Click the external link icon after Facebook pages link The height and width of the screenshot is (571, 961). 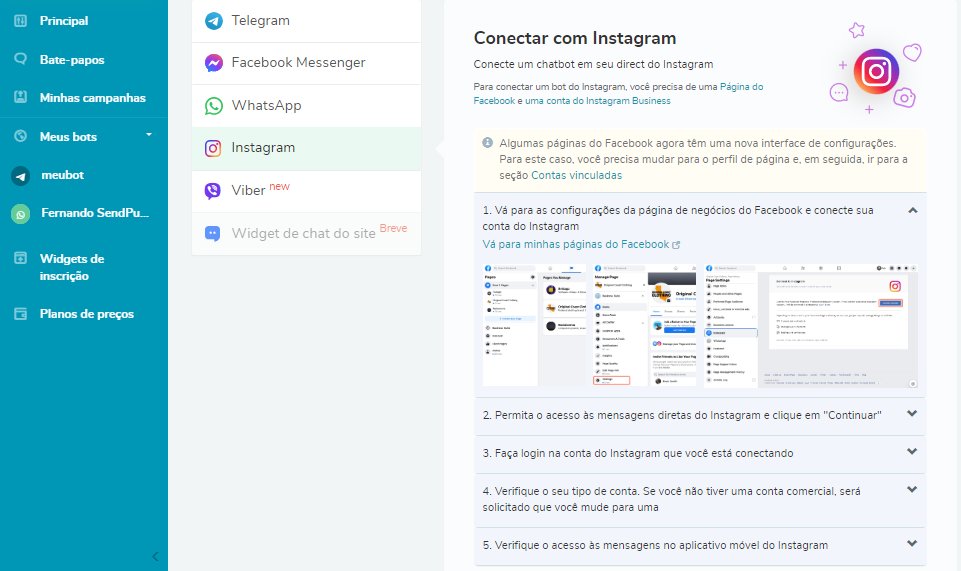tap(676, 245)
